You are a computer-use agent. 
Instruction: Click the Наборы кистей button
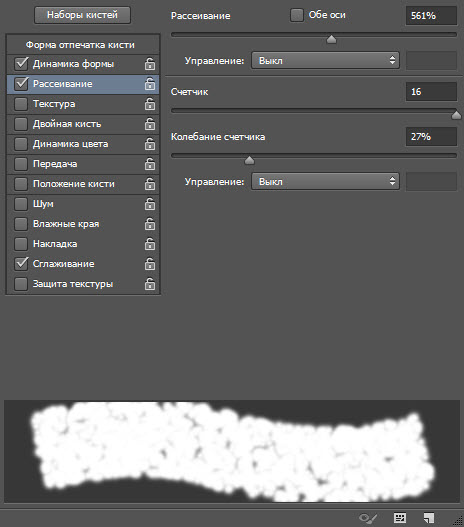pos(82,15)
